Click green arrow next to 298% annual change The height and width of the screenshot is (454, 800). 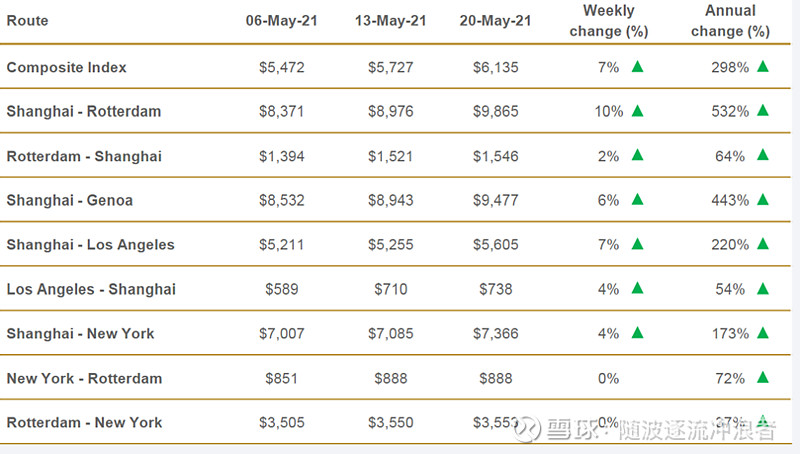(x=763, y=67)
